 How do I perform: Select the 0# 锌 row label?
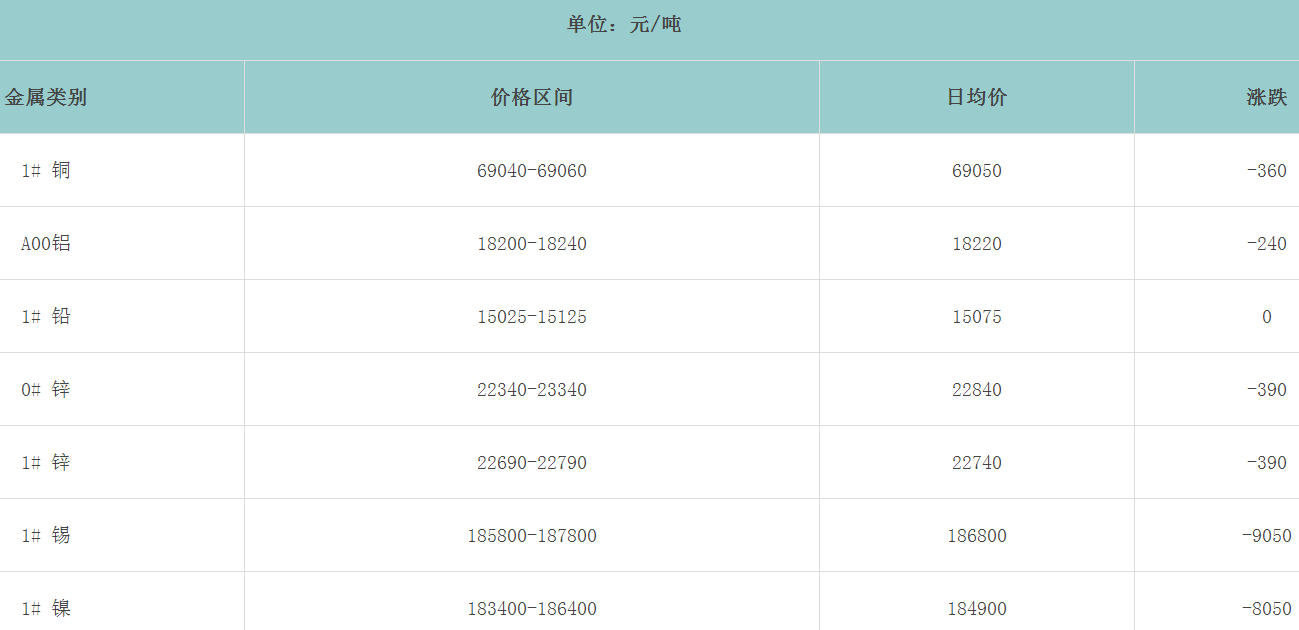46,390
